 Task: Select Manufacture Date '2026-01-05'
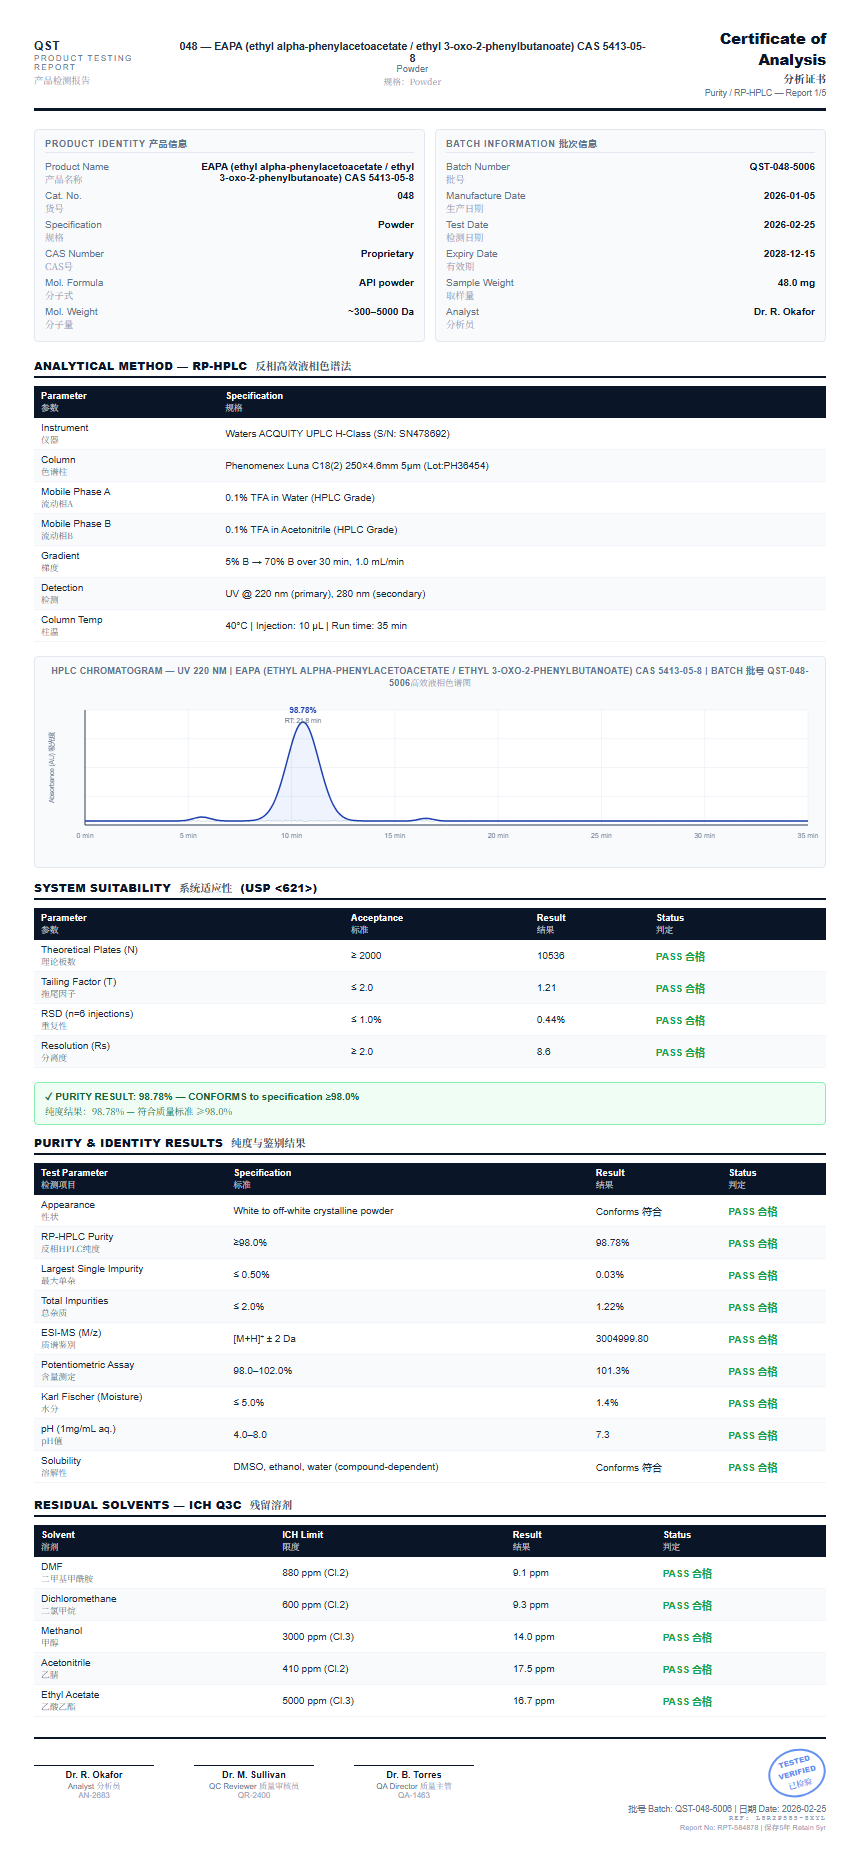click(x=789, y=196)
